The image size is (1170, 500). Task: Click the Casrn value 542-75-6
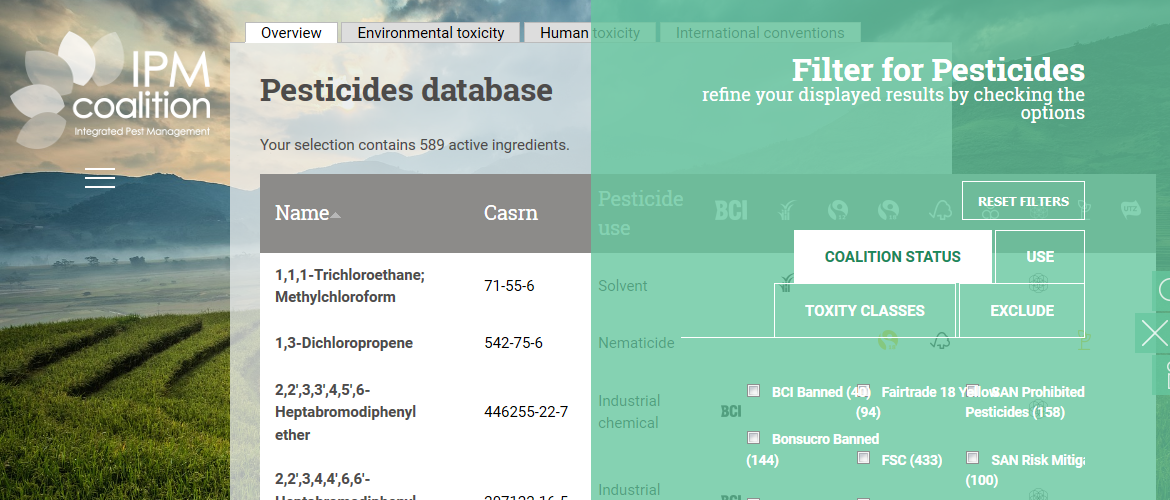point(513,343)
